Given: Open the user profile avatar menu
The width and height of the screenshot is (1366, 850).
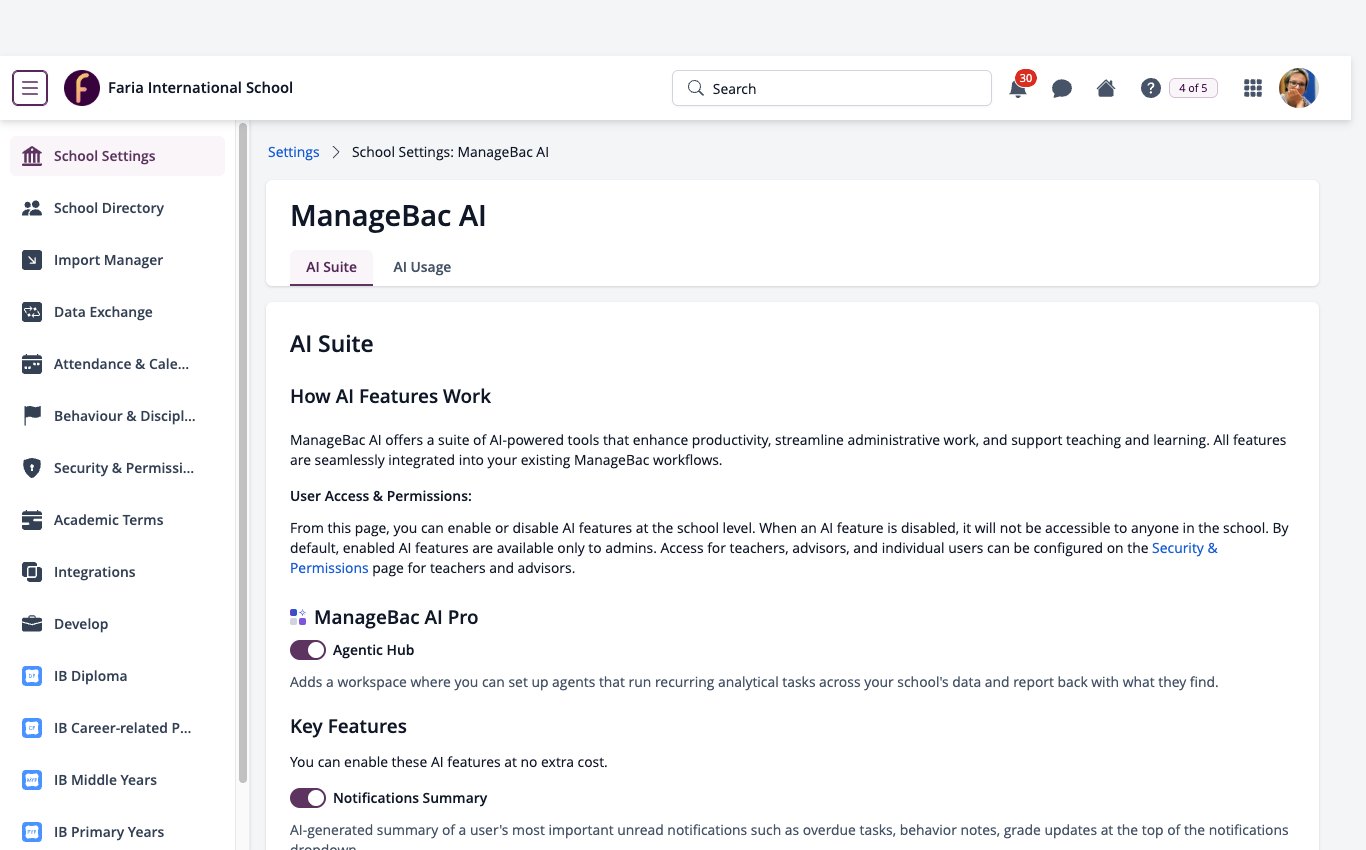Looking at the screenshot, I should tap(1299, 88).
